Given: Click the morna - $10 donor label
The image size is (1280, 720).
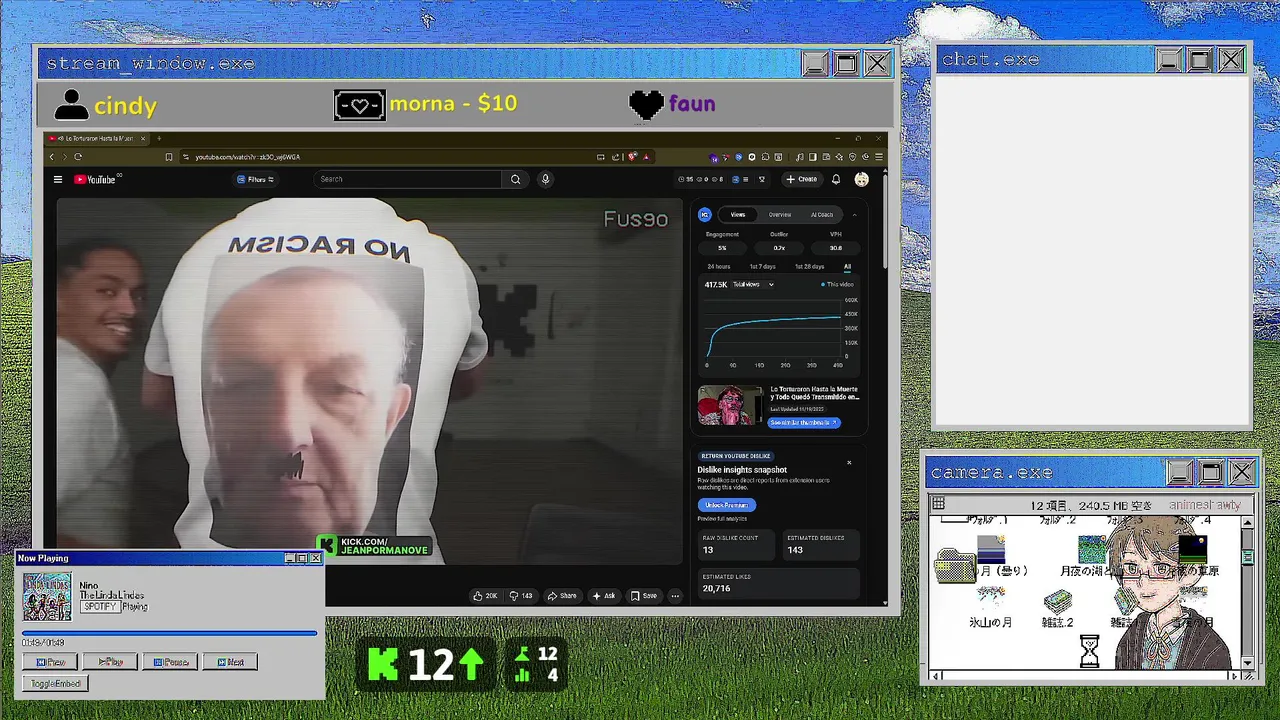Looking at the screenshot, I should coord(453,104).
